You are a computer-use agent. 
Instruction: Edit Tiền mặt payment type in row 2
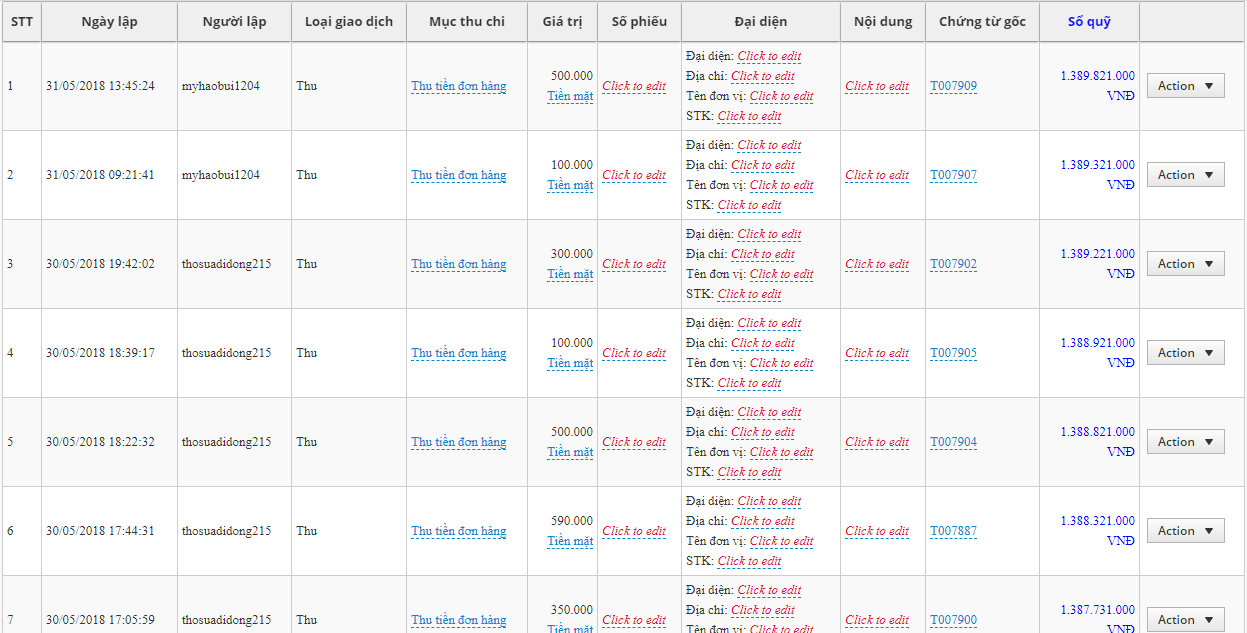(570, 185)
